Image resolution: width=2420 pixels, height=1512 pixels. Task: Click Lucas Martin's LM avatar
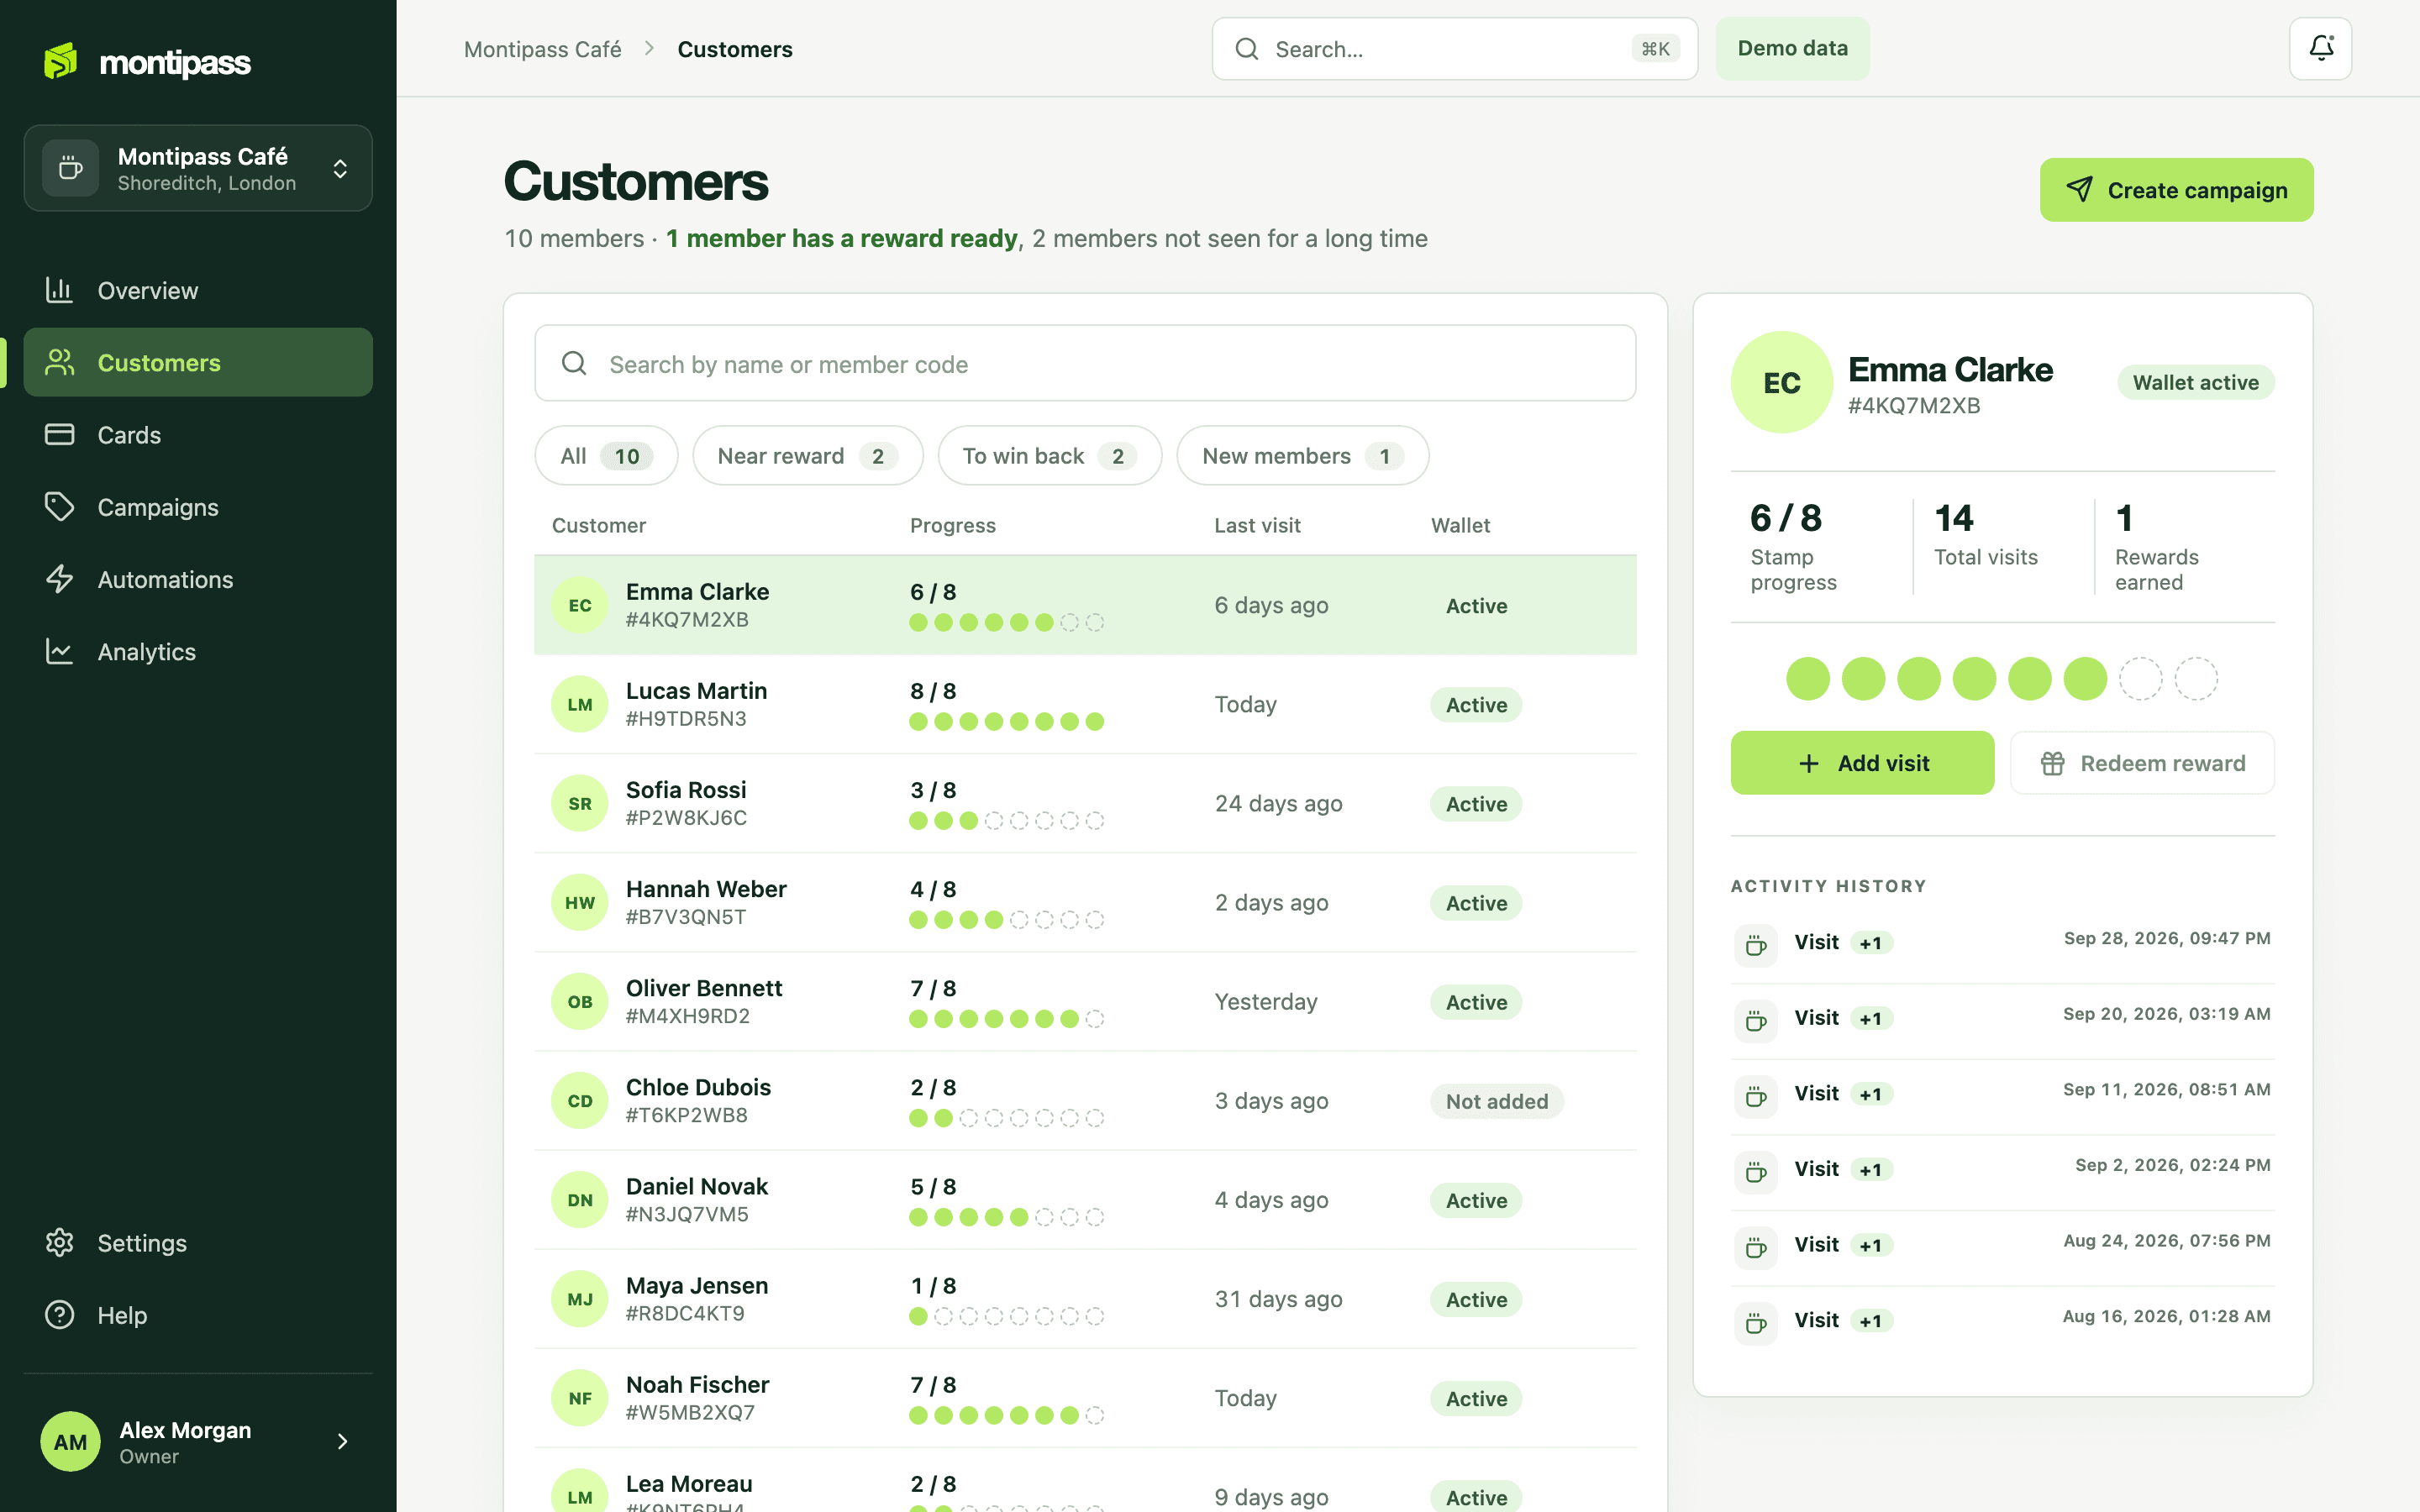tap(580, 704)
